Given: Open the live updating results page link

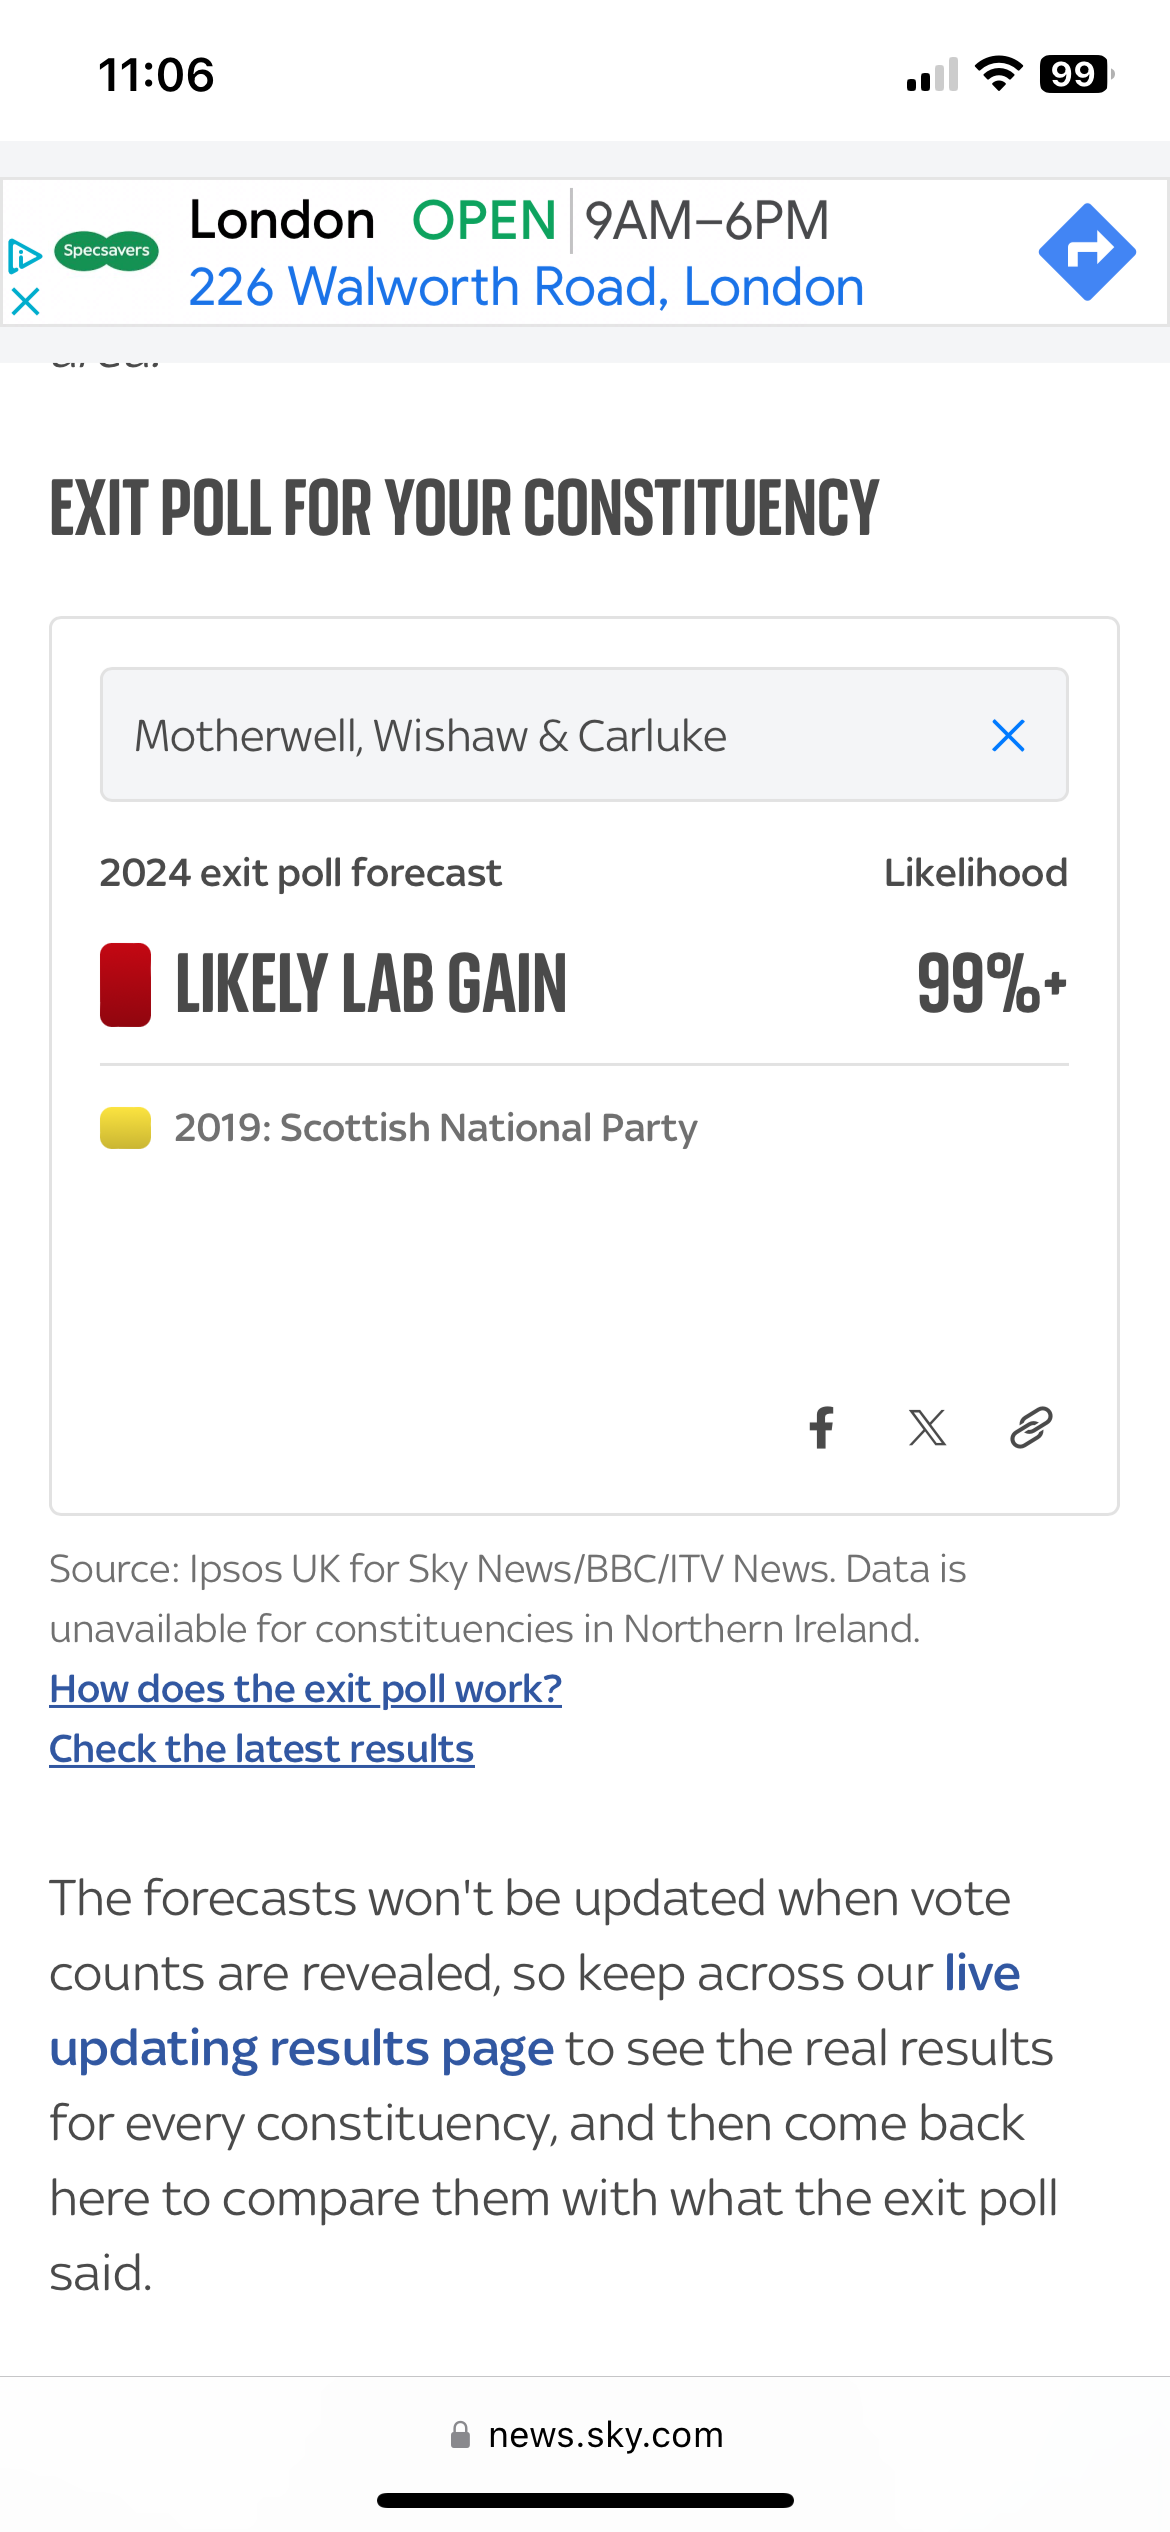Looking at the screenshot, I should coord(534,2010).
